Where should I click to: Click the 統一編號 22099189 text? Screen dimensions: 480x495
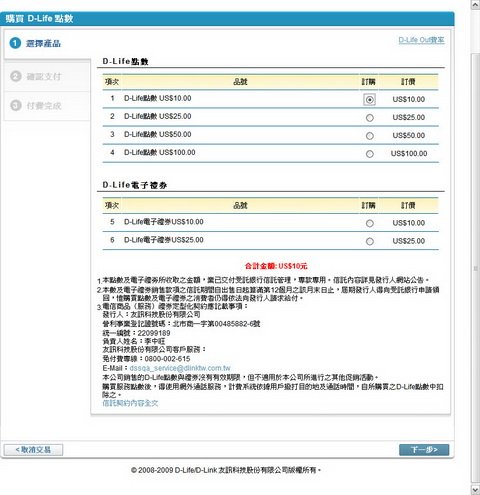point(136,333)
